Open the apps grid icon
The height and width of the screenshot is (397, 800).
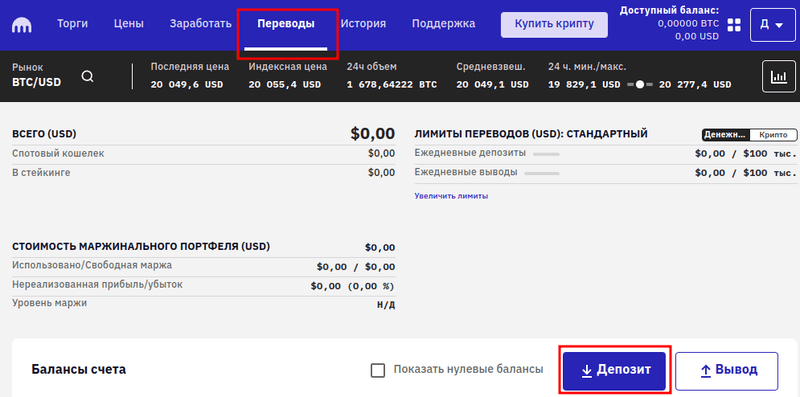pyautogui.click(x=734, y=24)
